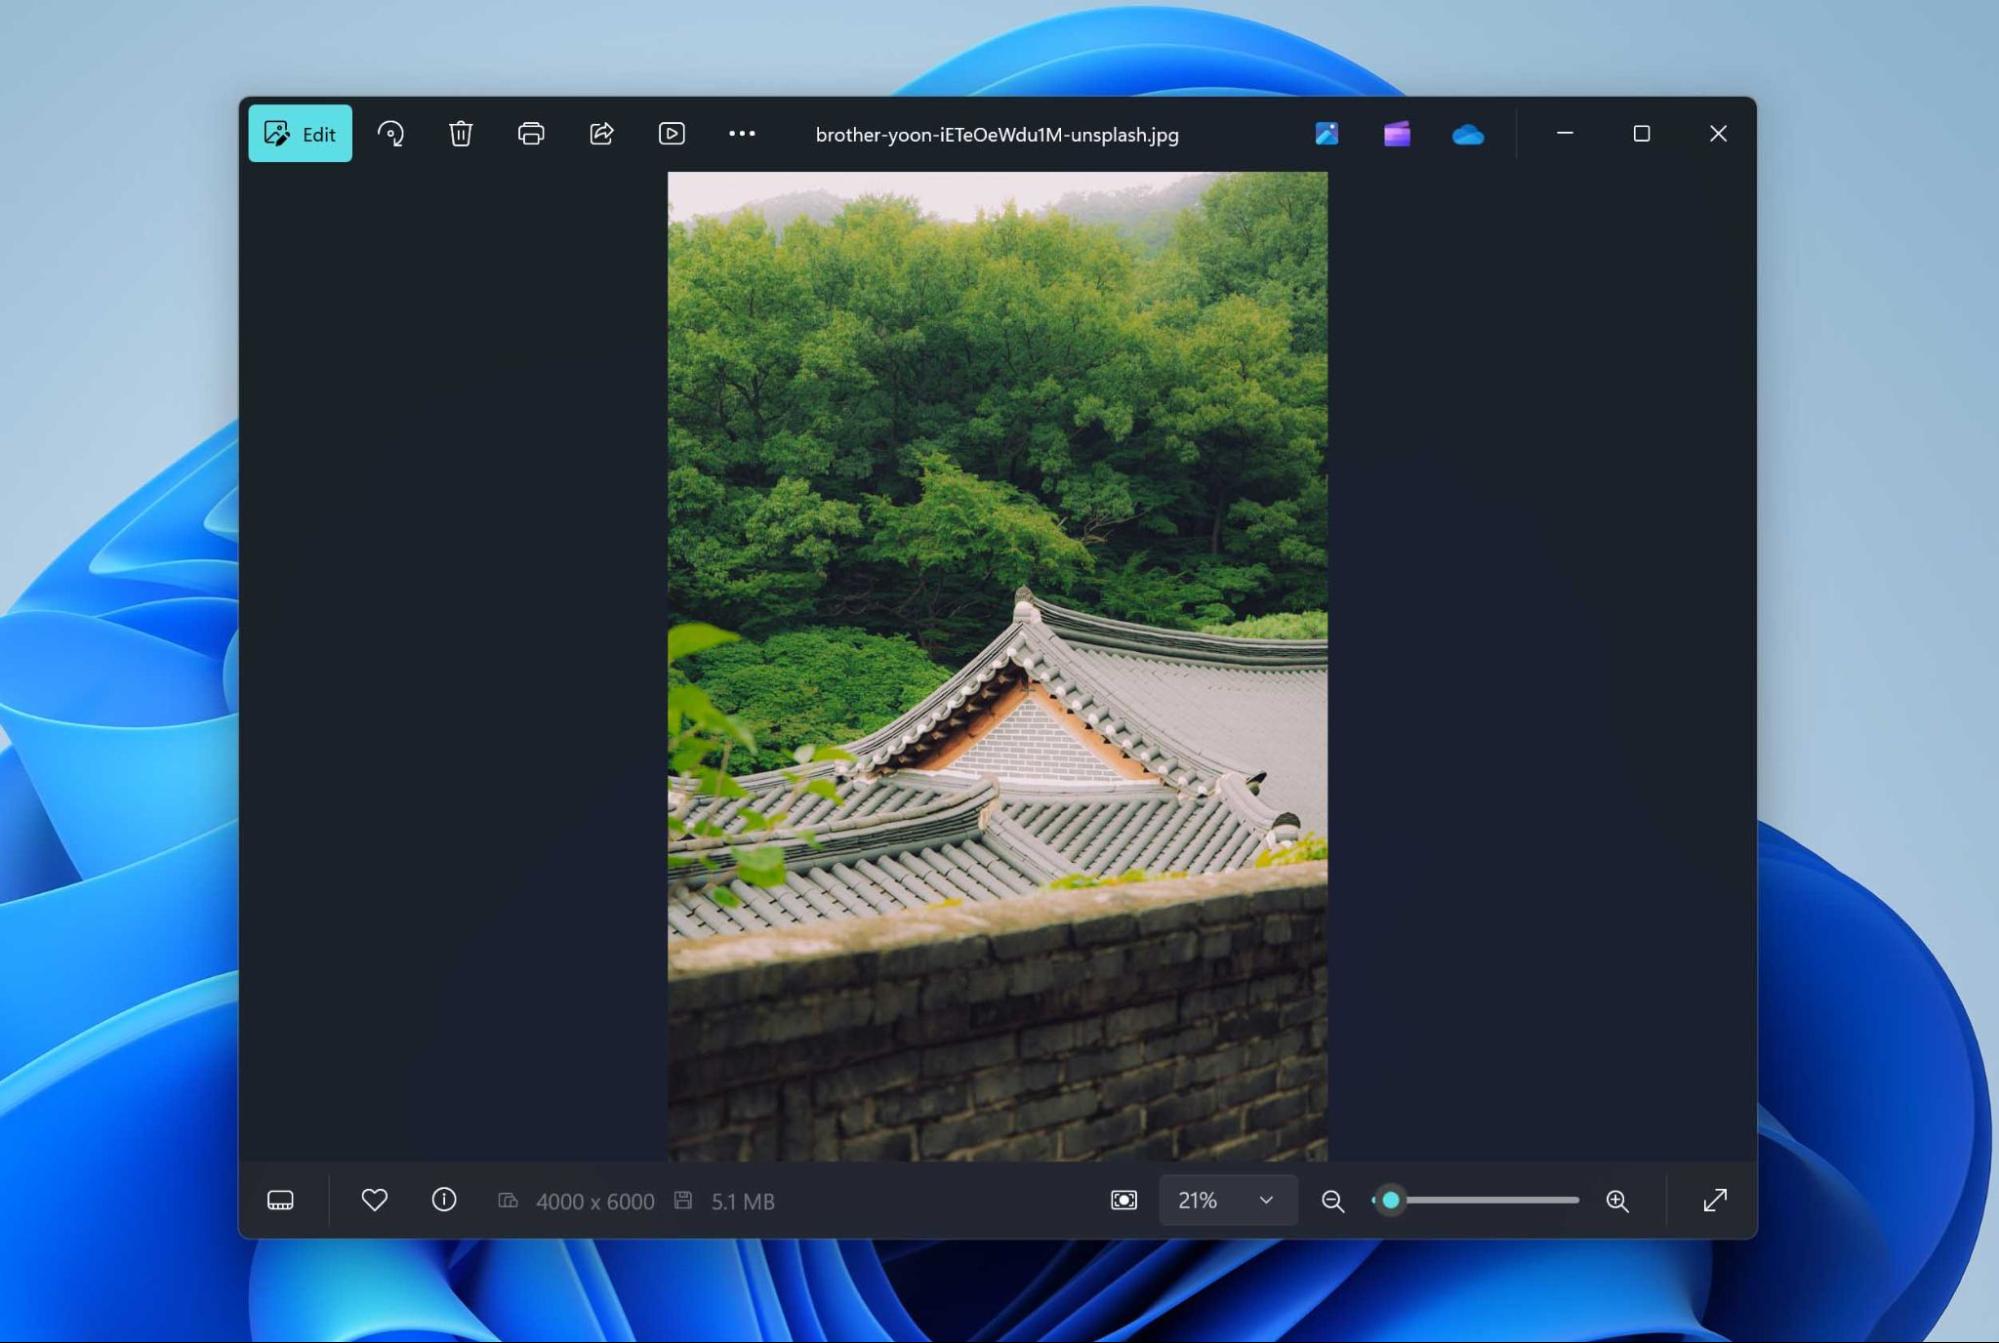Show file information with the info icon
The height and width of the screenshot is (1343, 1999).
(443, 1200)
